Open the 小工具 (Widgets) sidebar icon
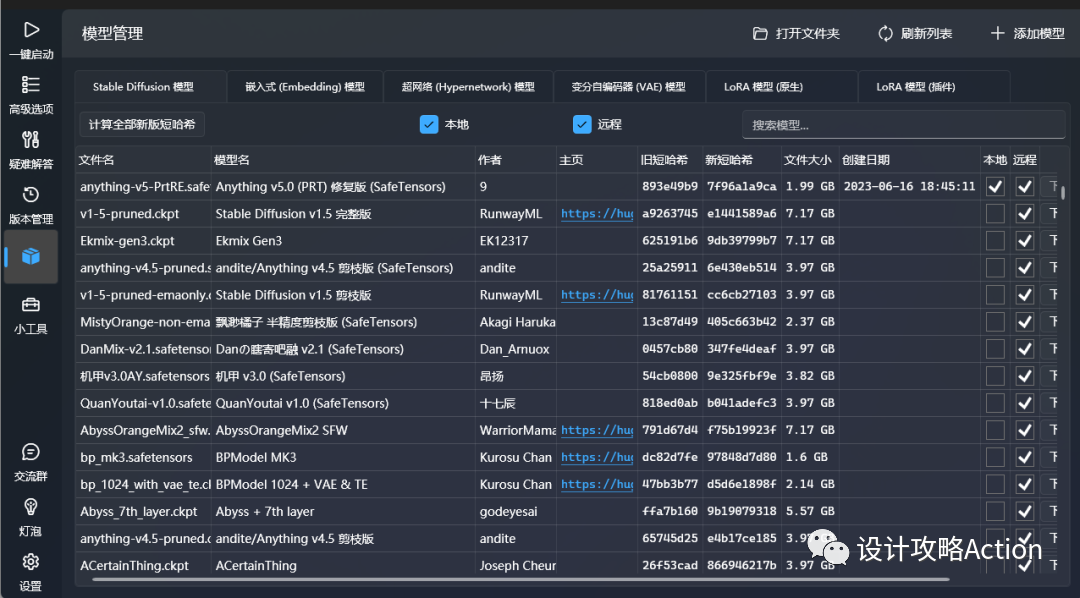 click(x=30, y=315)
